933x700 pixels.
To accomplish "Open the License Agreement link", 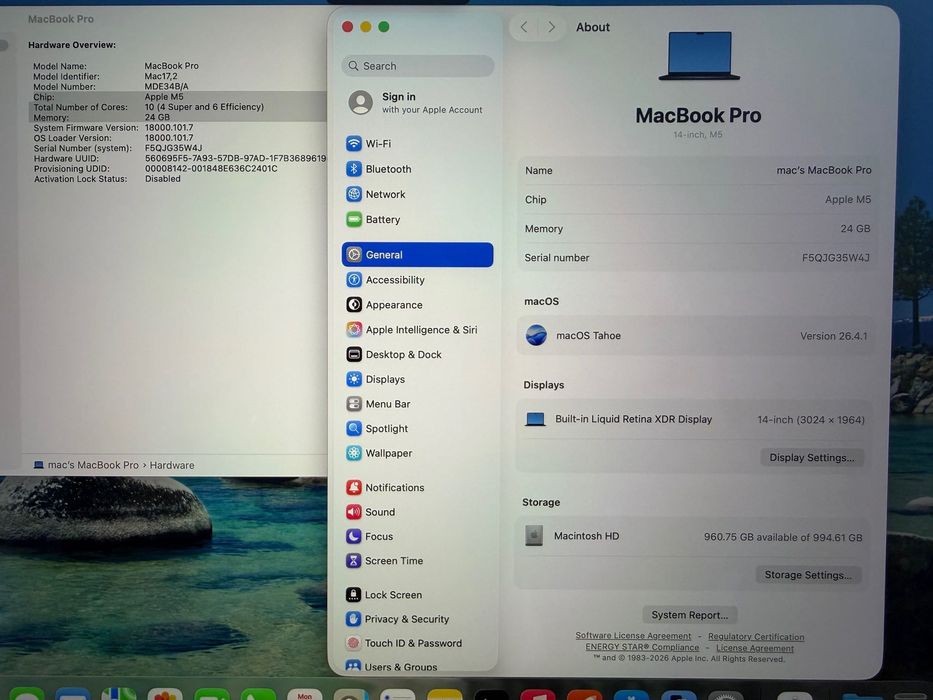I will click(x=754, y=648).
